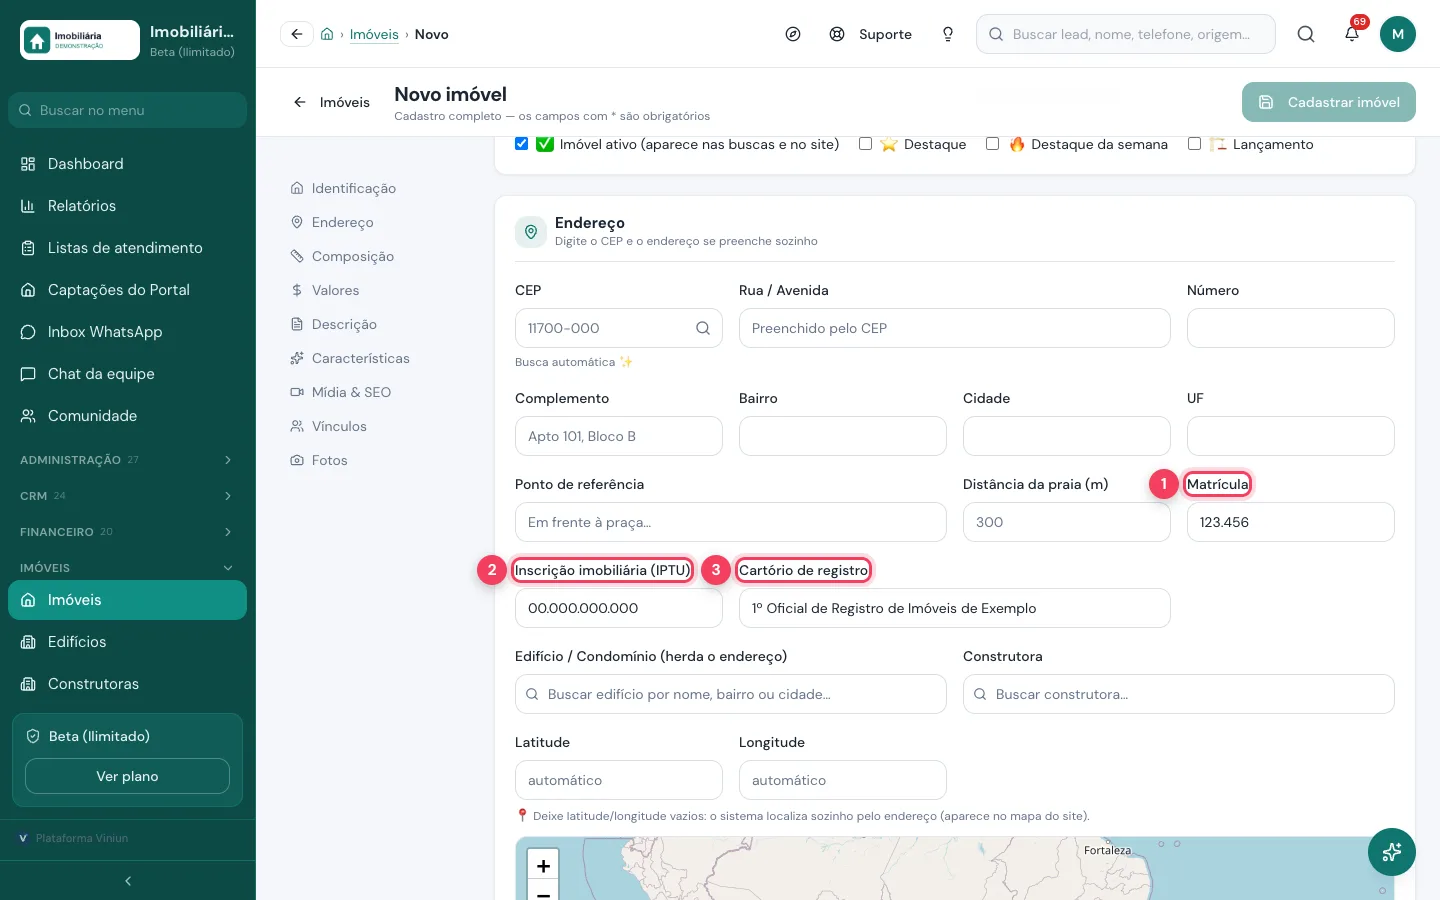The height and width of the screenshot is (900, 1440).
Task: Open Construtoras in the sidebar
Action: (x=128, y=684)
